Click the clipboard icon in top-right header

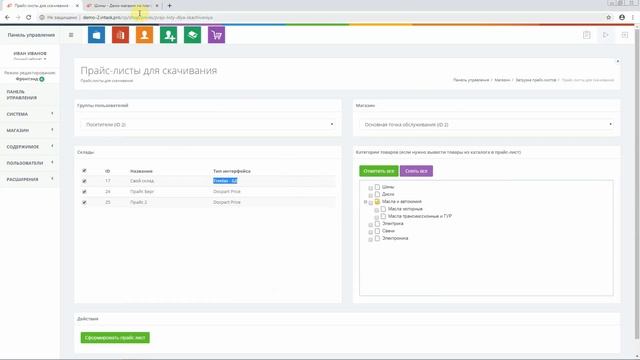pos(587,35)
